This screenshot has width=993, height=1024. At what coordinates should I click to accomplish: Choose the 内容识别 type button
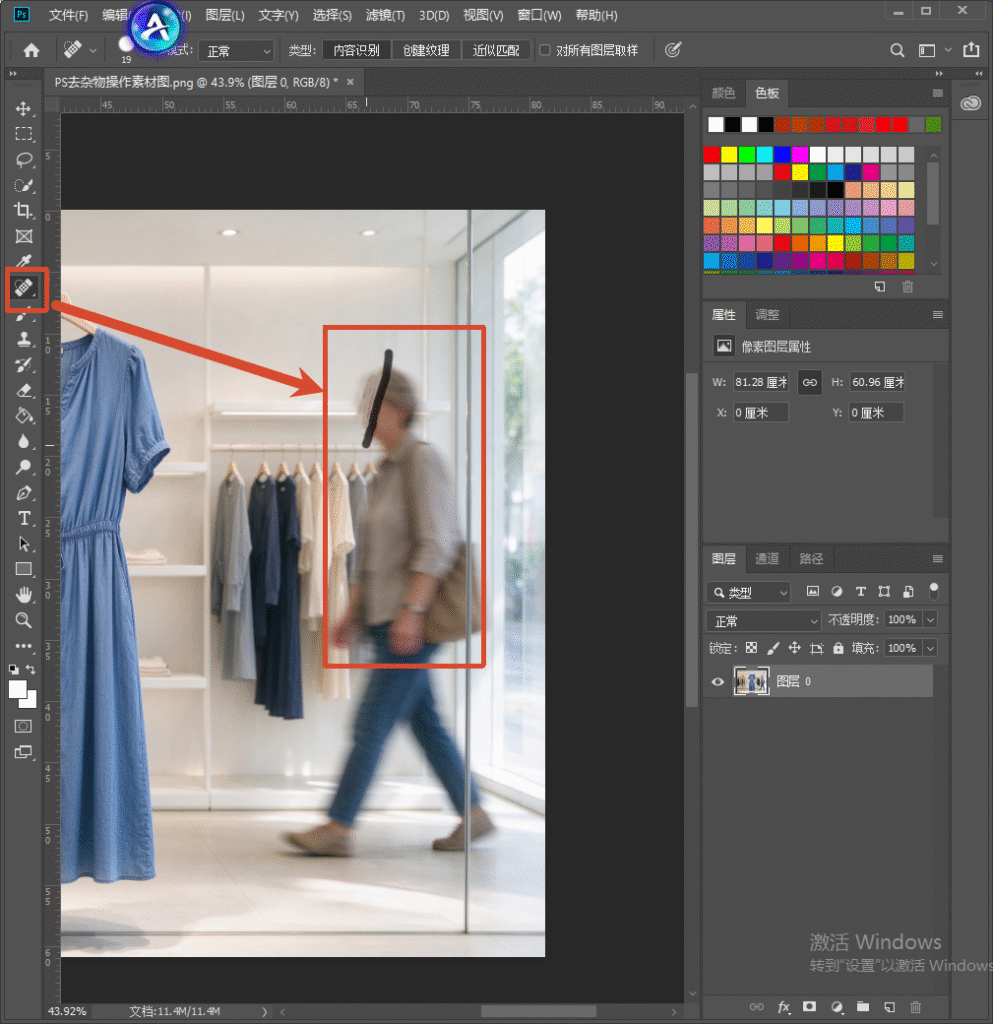[356, 50]
